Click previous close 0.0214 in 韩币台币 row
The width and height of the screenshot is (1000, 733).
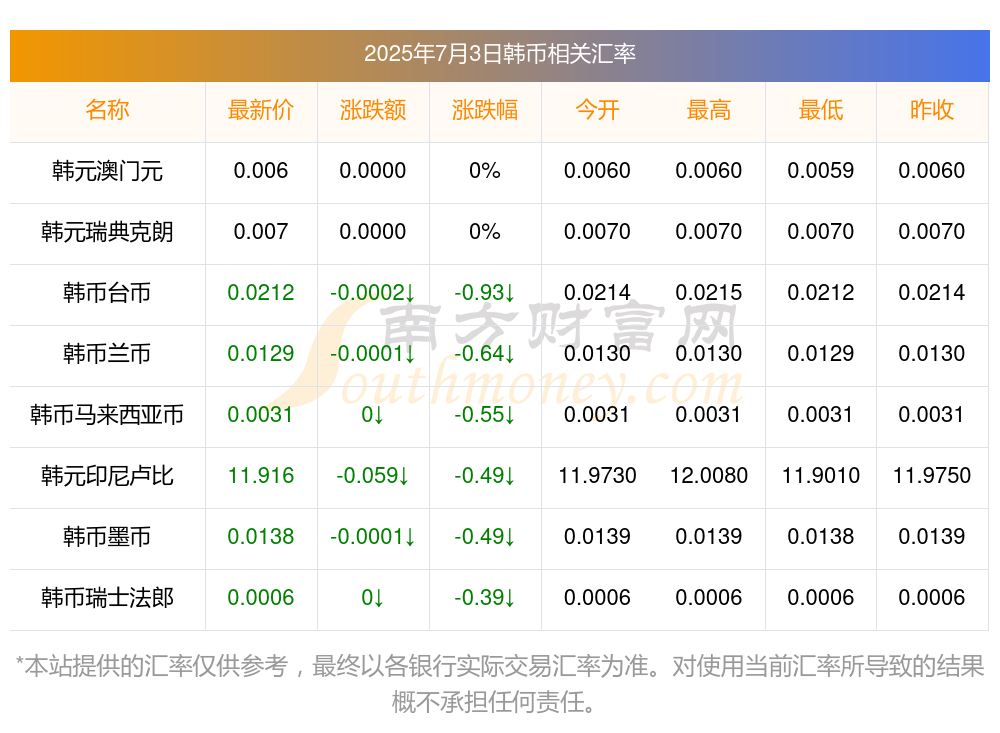[932, 293]
